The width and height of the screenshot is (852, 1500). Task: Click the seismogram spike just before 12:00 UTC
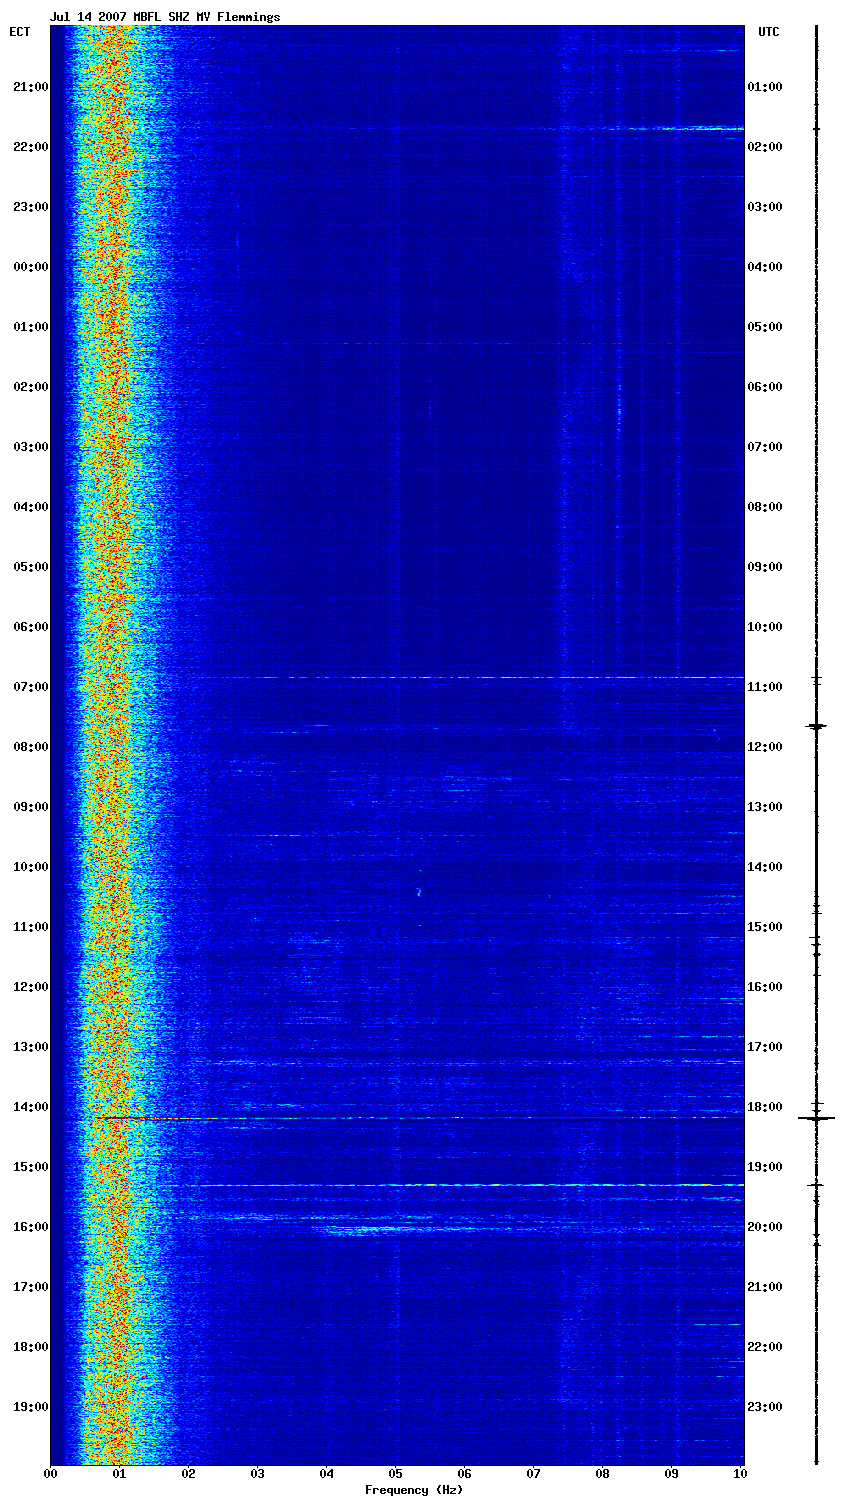(x=816, y=726)
